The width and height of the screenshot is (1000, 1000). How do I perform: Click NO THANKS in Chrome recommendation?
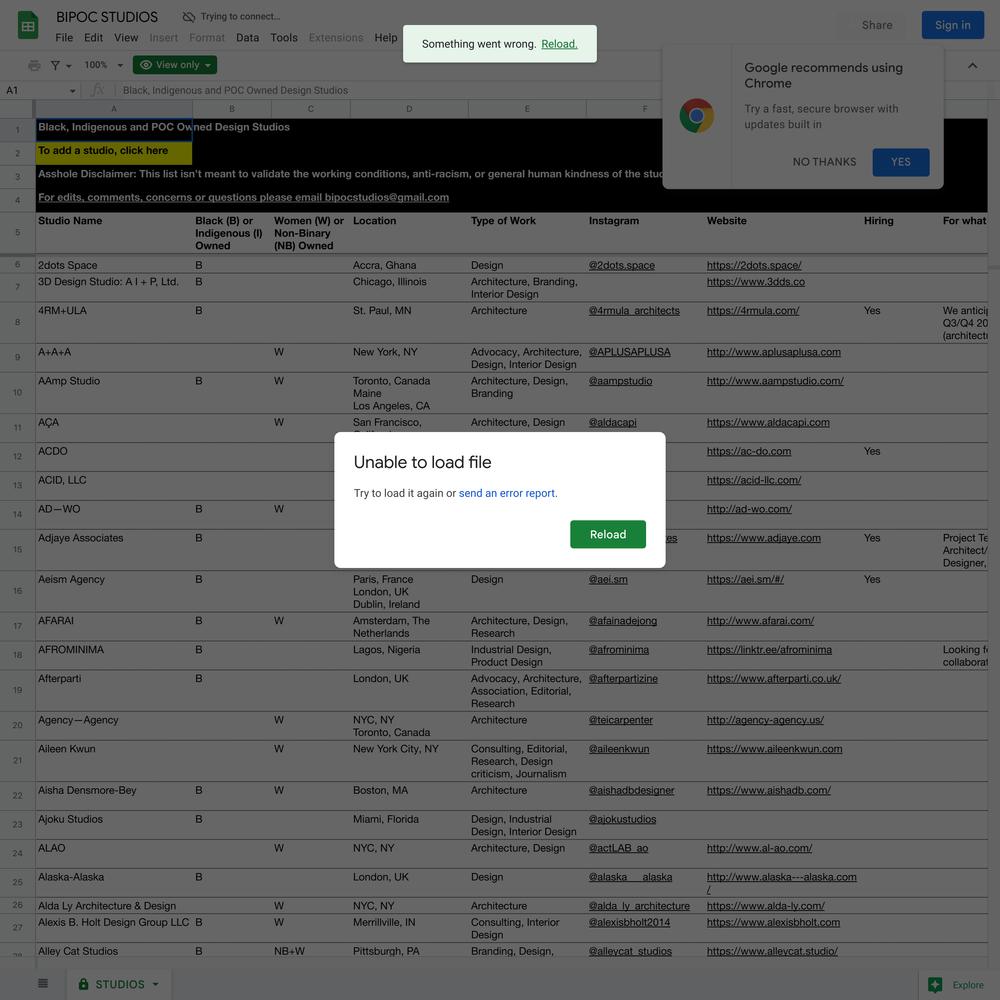824,162
